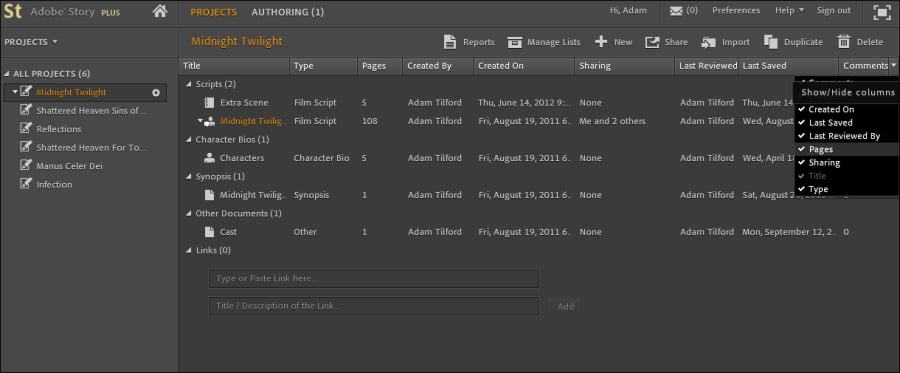900x373 pixels.
Task: Collapse the ALL PROJECTS tree
Action: point(7,74)
